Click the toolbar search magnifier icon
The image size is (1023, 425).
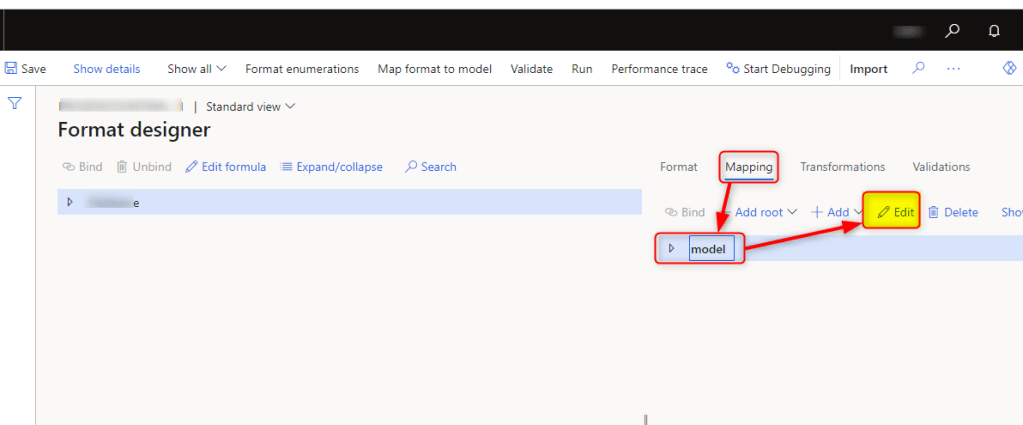(x=918, y=69)
